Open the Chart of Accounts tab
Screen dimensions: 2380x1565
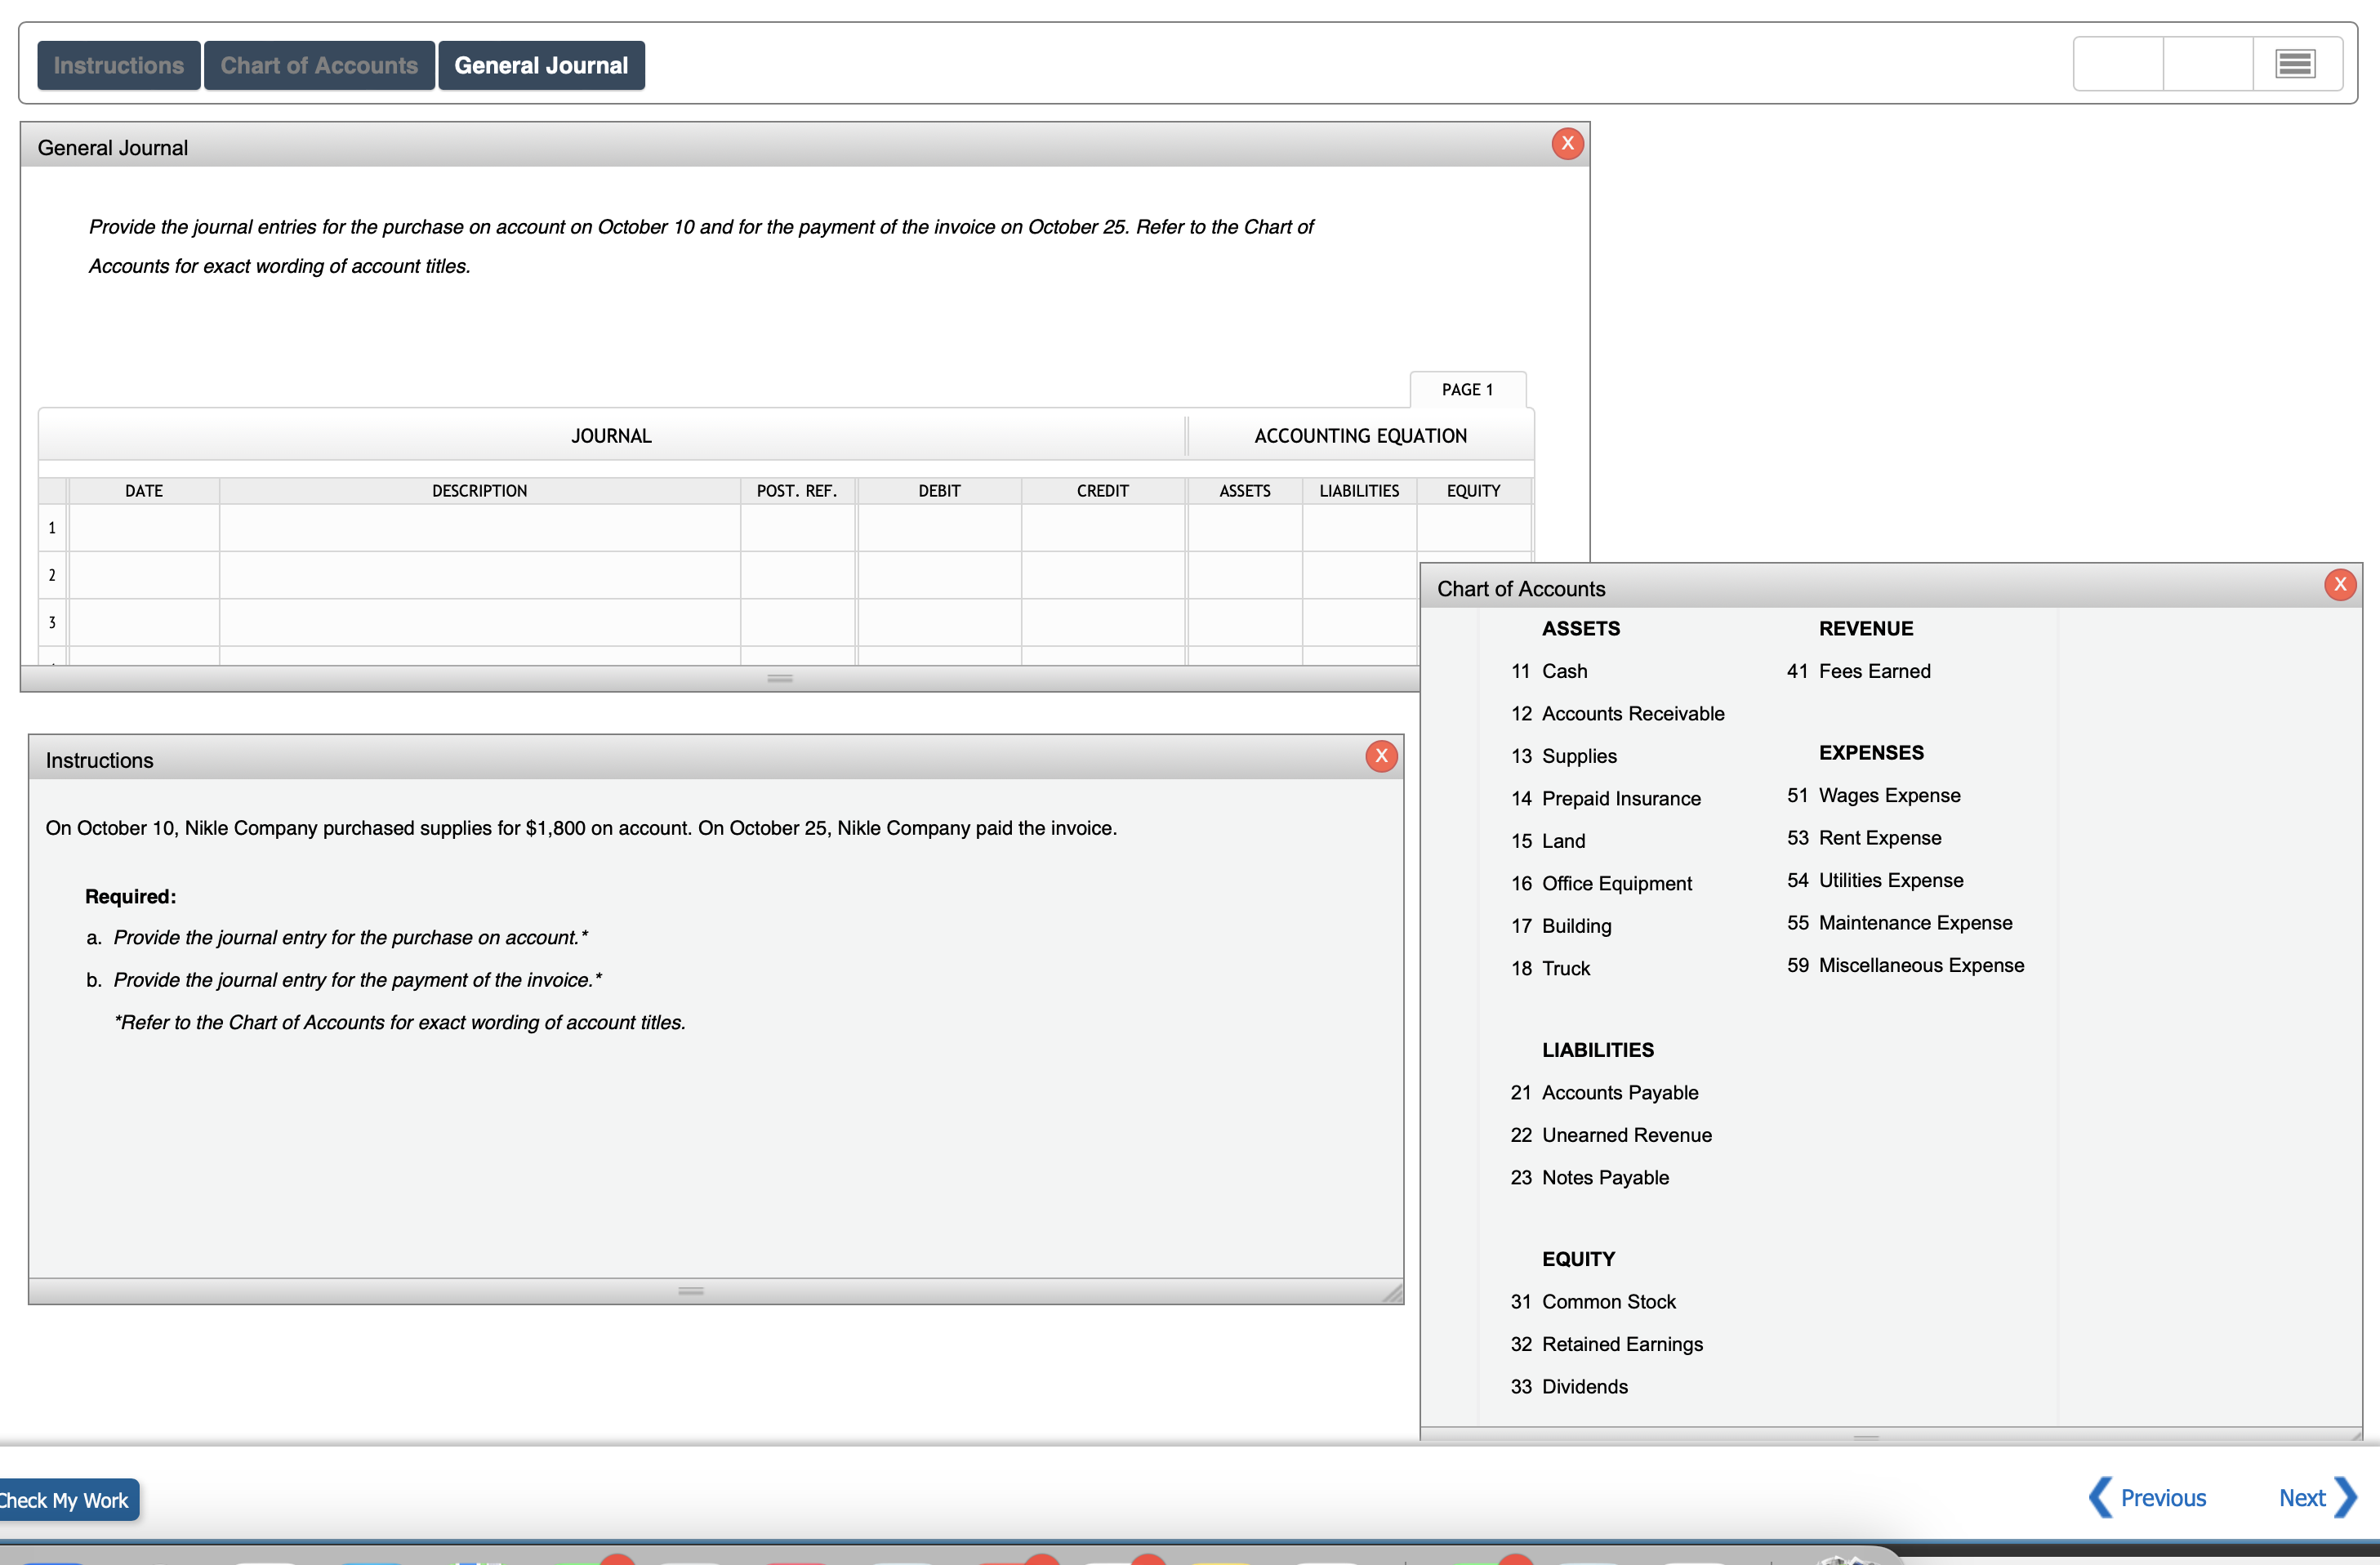pyautogui.click(x=318, y=65)
